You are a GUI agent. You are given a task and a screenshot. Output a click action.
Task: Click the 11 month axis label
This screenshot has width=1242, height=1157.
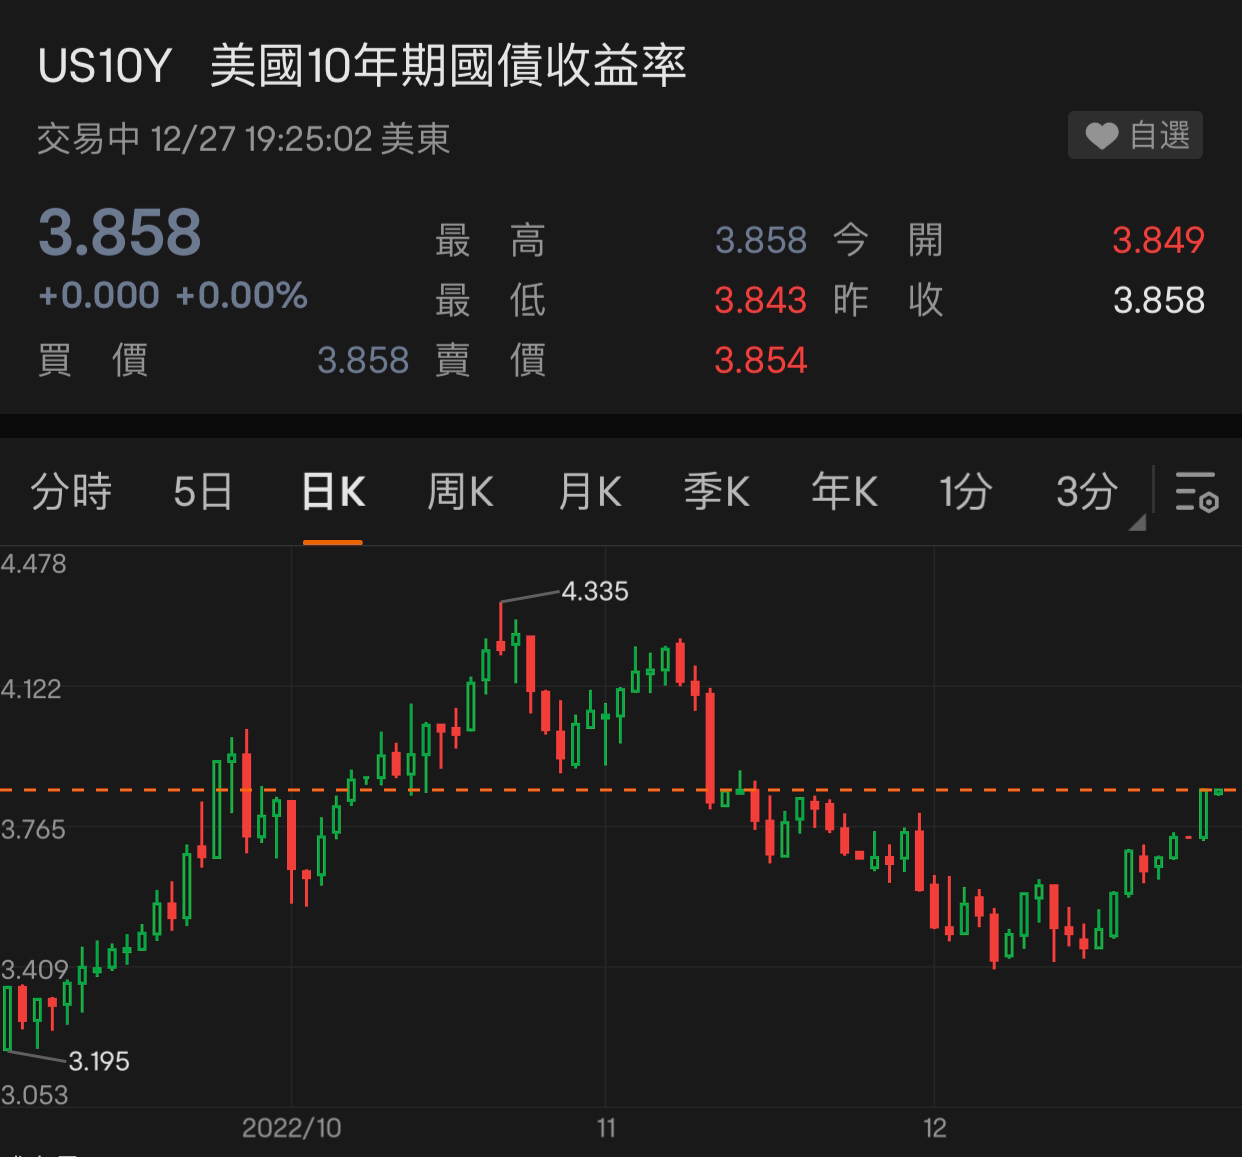pyautogui.click(x=606, y=1128)
